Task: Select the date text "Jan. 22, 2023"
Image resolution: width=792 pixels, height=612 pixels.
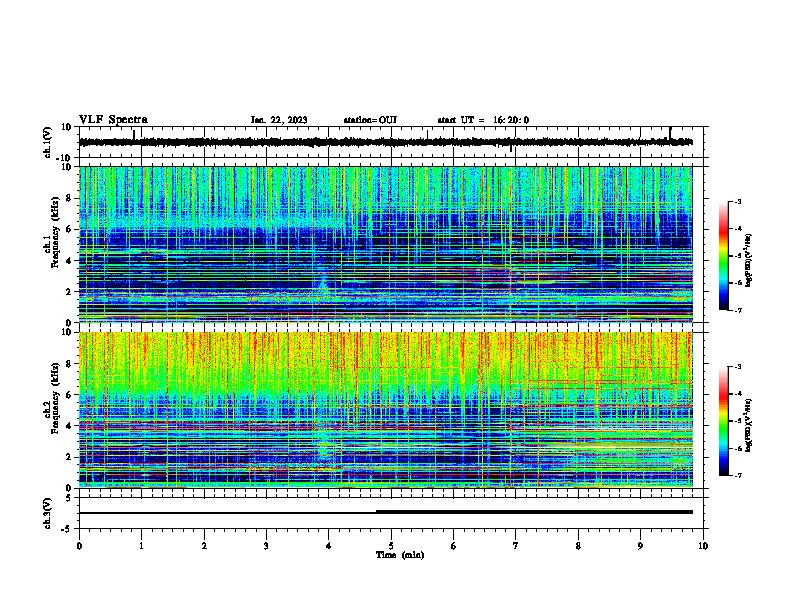Action: pos(279,120)
